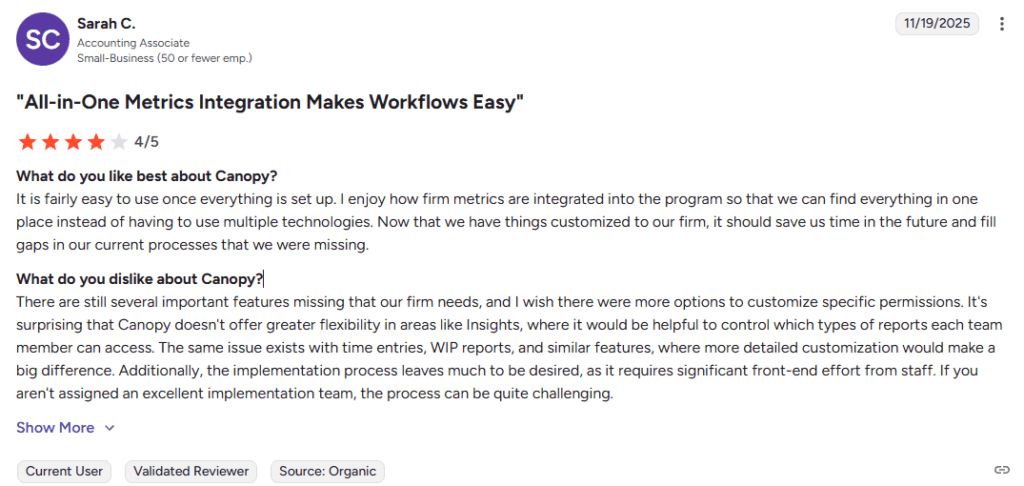Click the Accounting Associate job title

coord(133,43)
